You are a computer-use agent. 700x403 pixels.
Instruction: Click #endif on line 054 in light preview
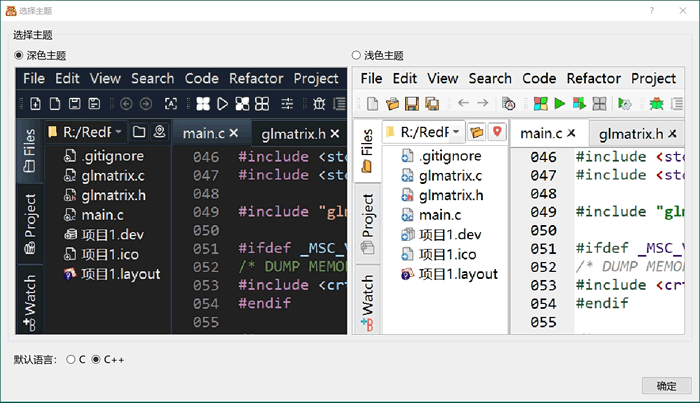pyautogui.click(x=602, y=303)
